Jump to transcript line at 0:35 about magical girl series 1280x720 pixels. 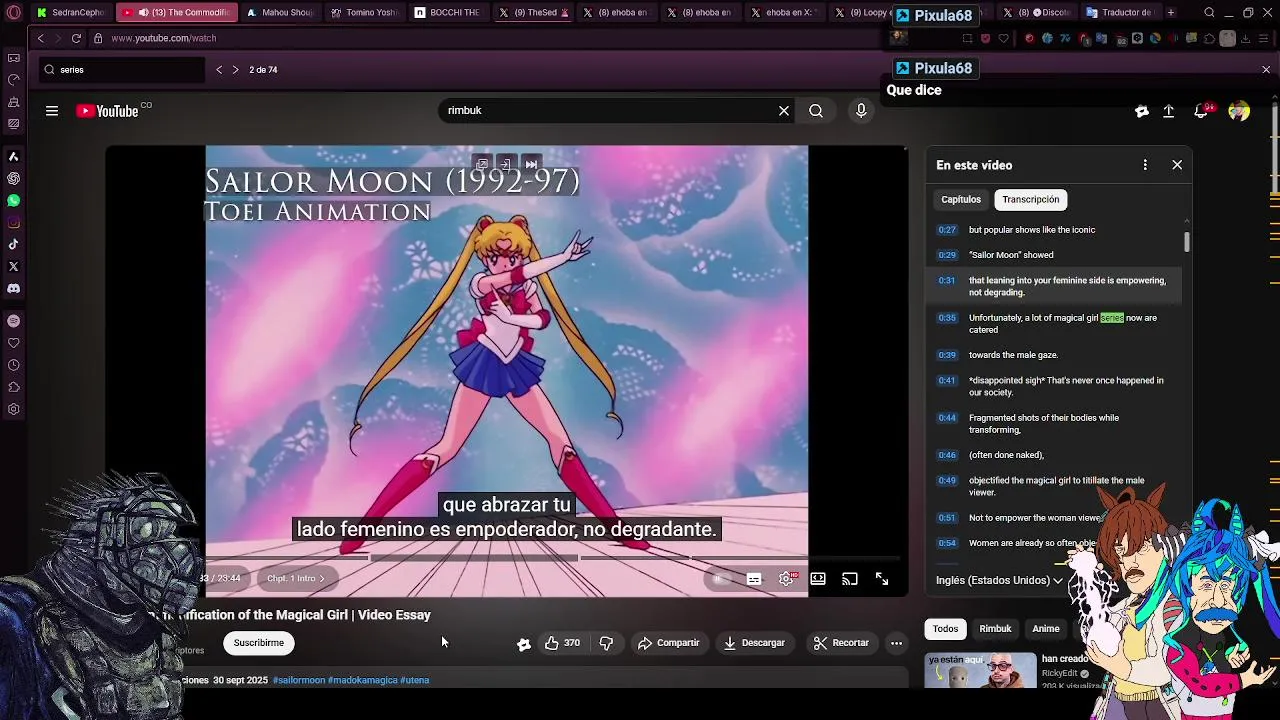(x=1054, y=324)
